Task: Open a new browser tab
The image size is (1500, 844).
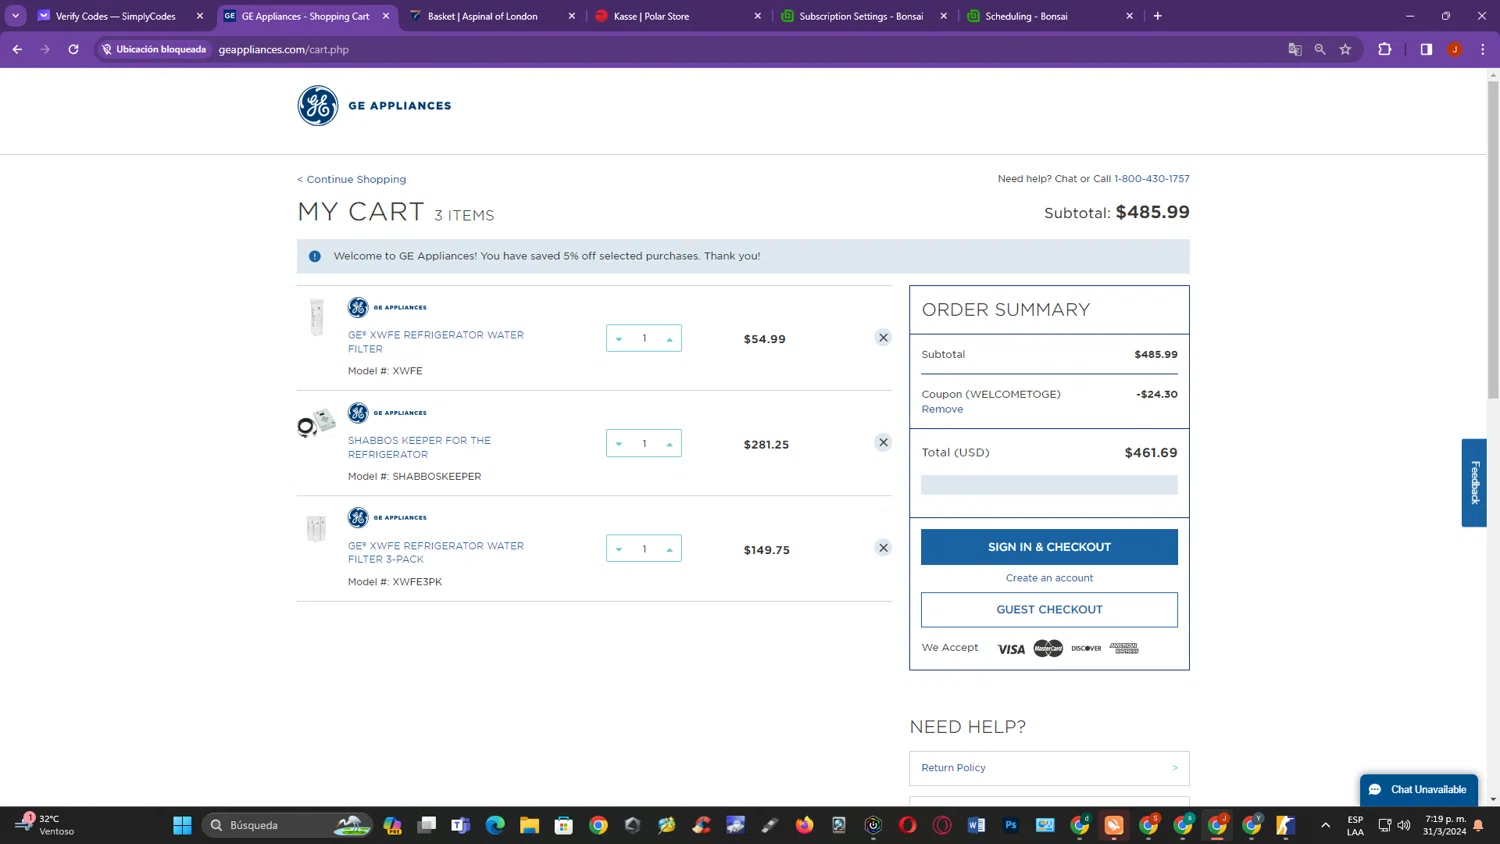Action: 1157,16
